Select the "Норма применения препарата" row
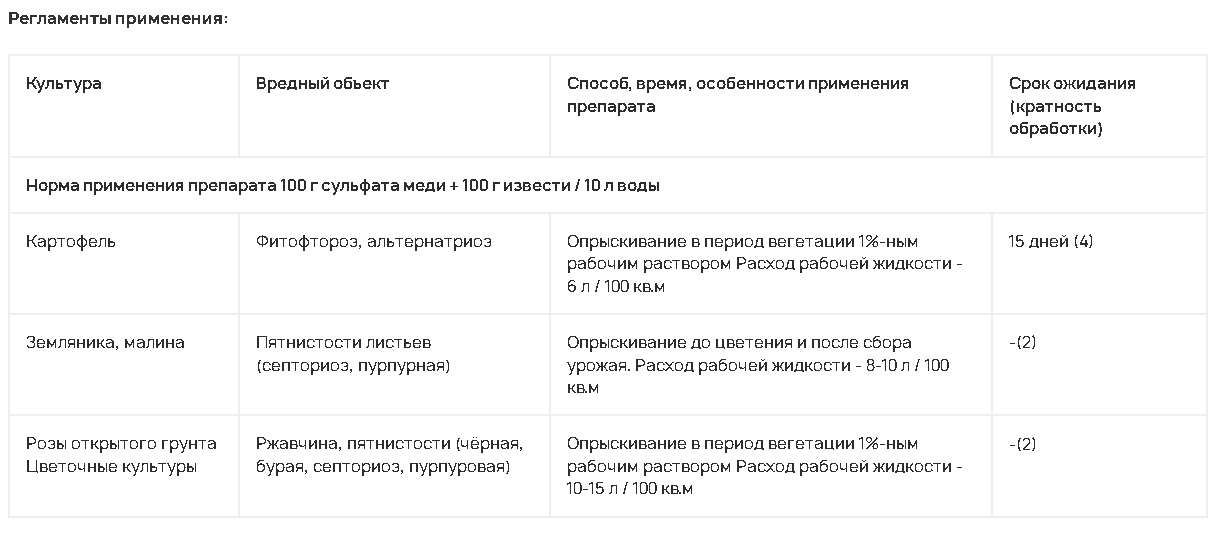 [342, 185]
